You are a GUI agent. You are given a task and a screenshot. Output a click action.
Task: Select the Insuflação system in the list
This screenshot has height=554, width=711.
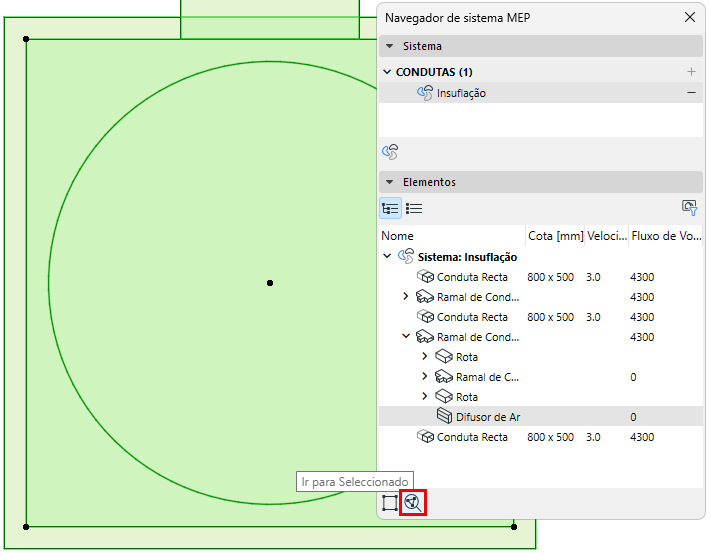click(541, 93)
